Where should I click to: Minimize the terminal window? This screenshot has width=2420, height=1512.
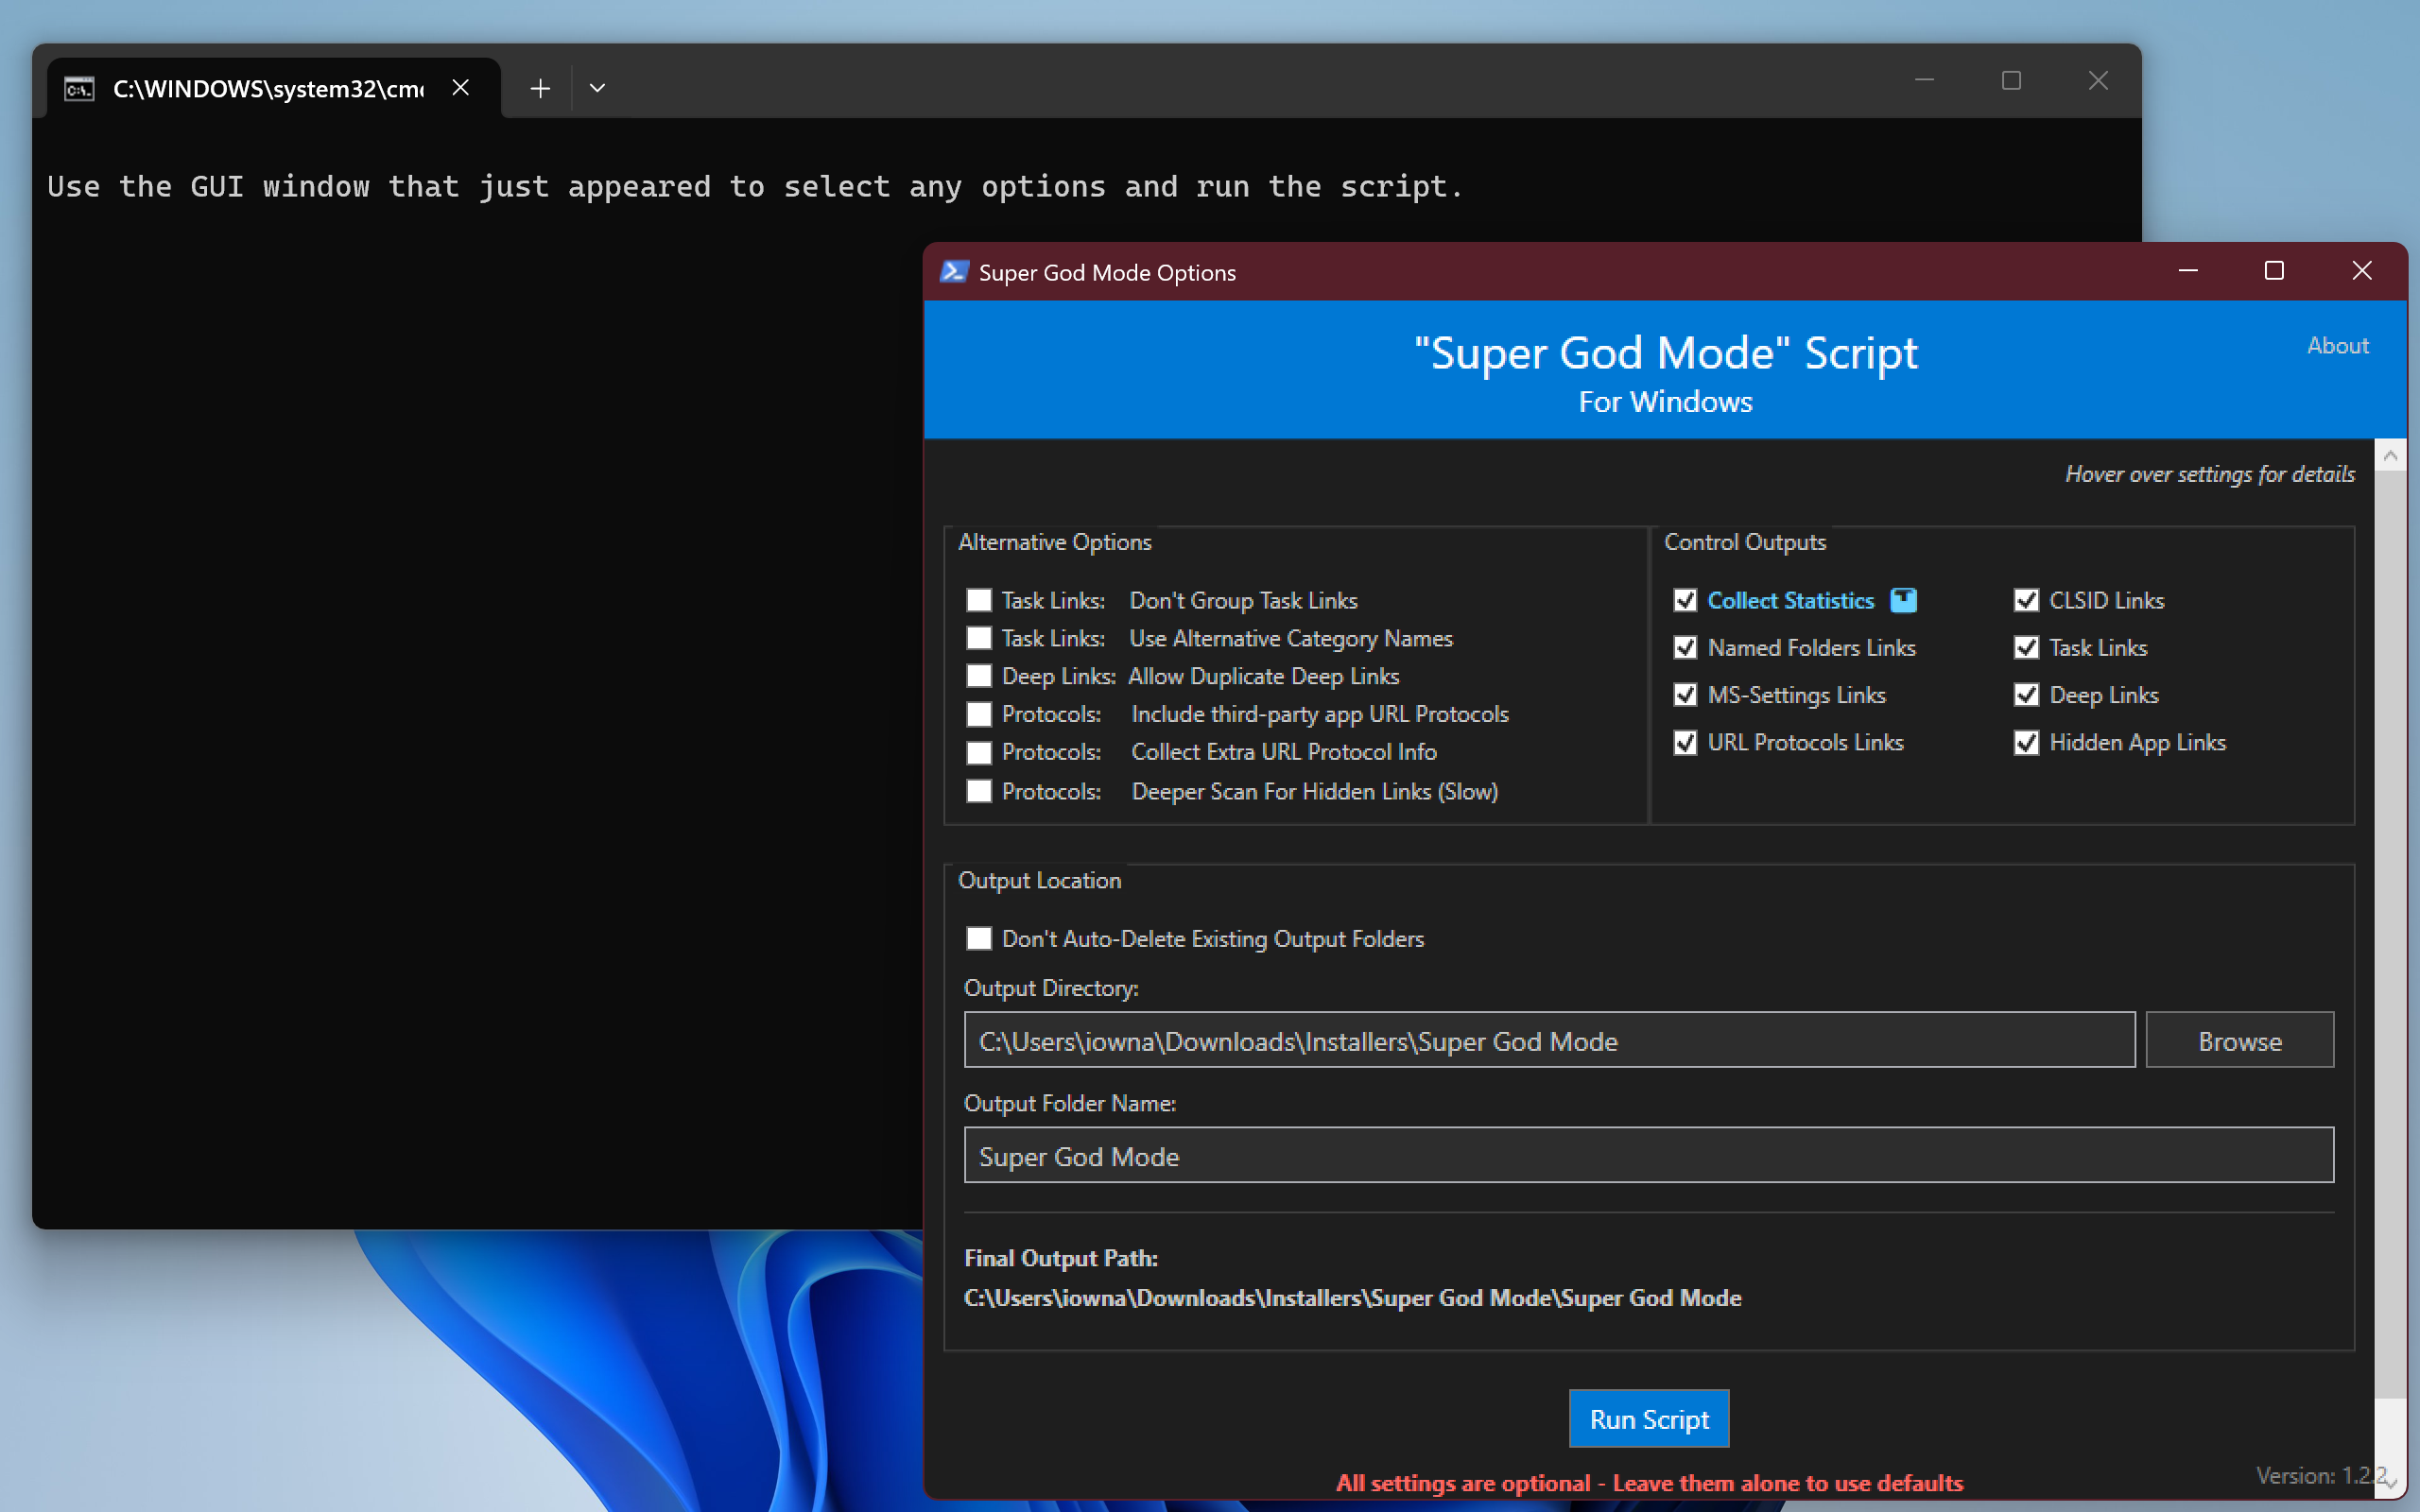1924,81
